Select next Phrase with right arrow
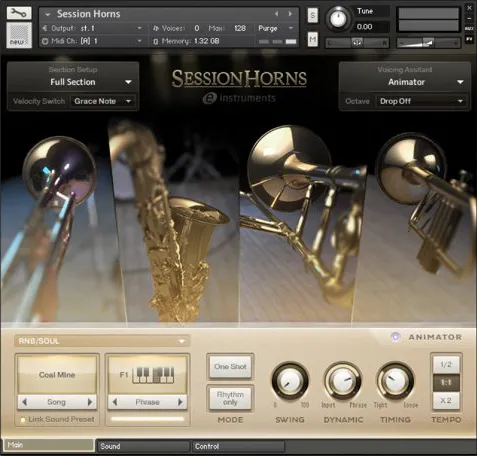 180,402
